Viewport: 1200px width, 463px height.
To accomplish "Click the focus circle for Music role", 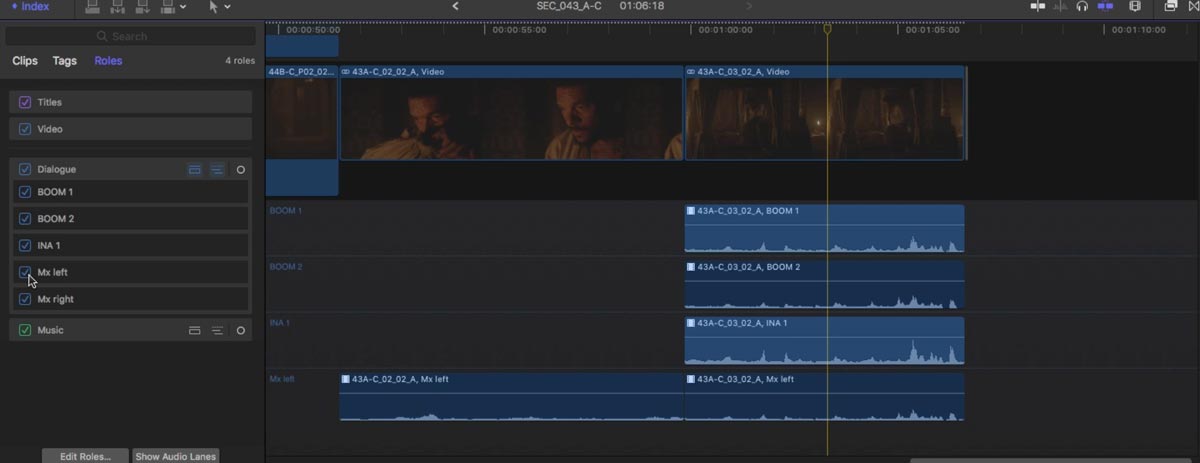I will (241, 330).
